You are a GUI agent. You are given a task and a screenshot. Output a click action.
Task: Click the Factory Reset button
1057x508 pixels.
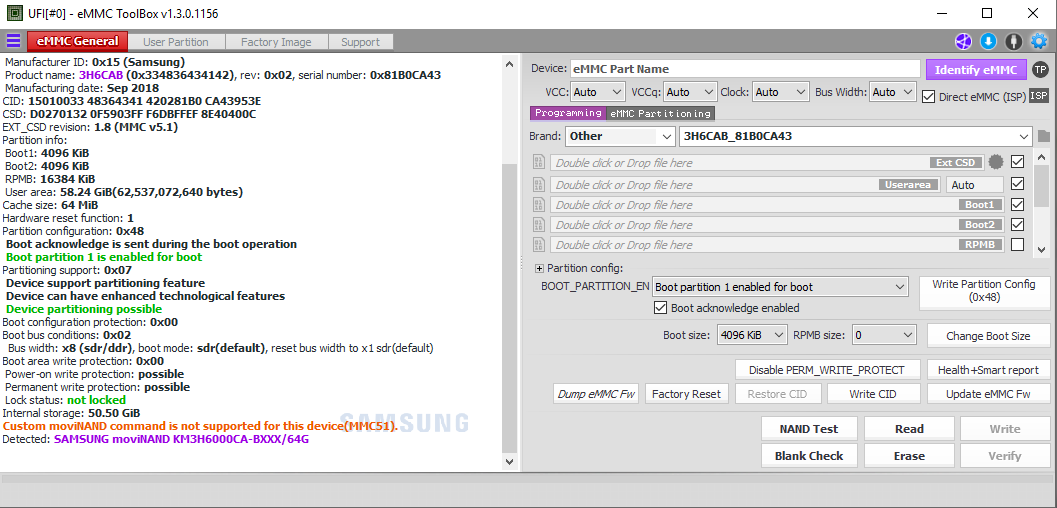pyautogui.click(x=686, y=394)
